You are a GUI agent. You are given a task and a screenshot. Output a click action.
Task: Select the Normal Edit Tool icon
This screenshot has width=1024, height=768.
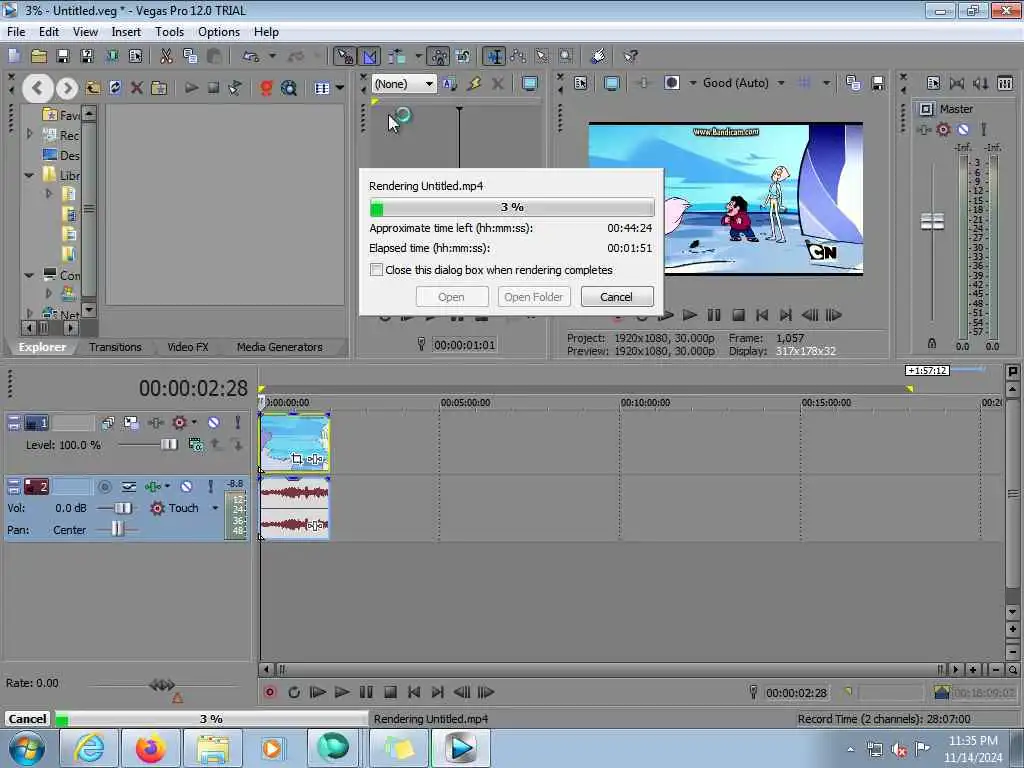(494, 56)
